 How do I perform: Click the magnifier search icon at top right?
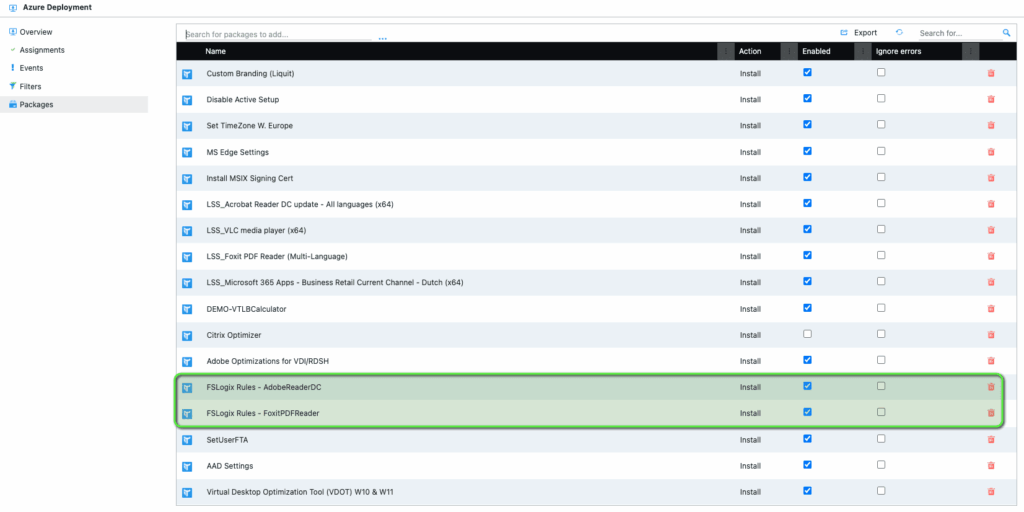tap(1005, 33)
